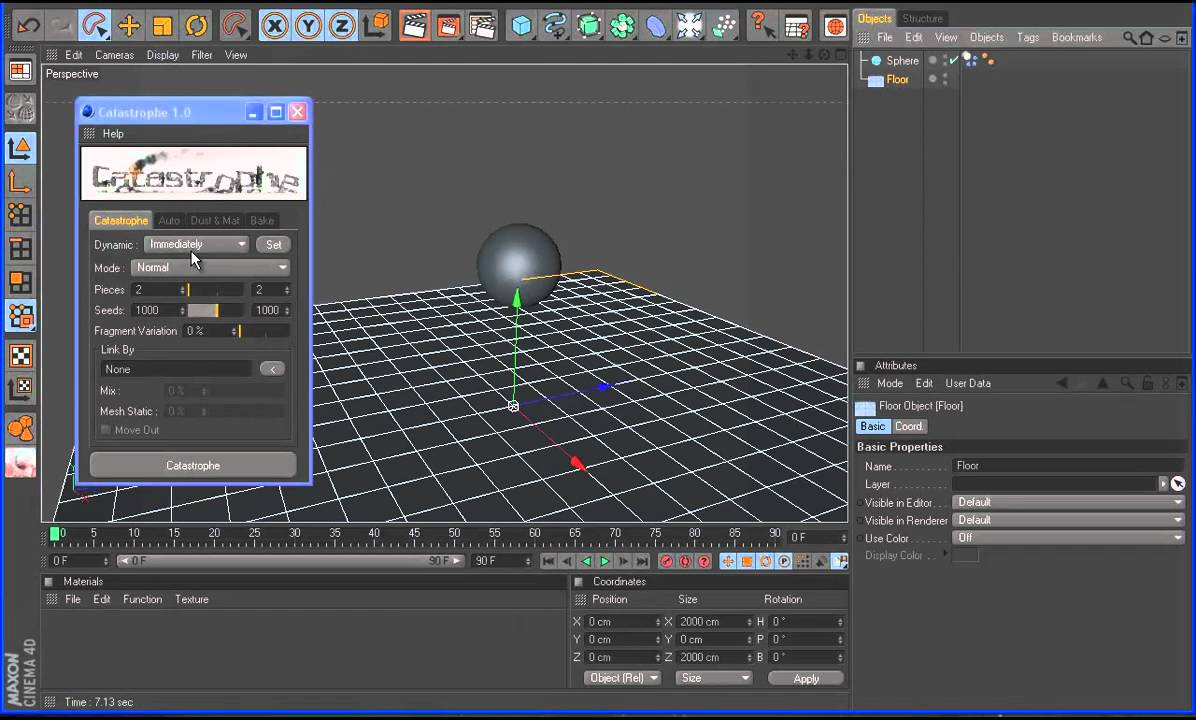Click the record keyframe button

click(x=666, y=561)
